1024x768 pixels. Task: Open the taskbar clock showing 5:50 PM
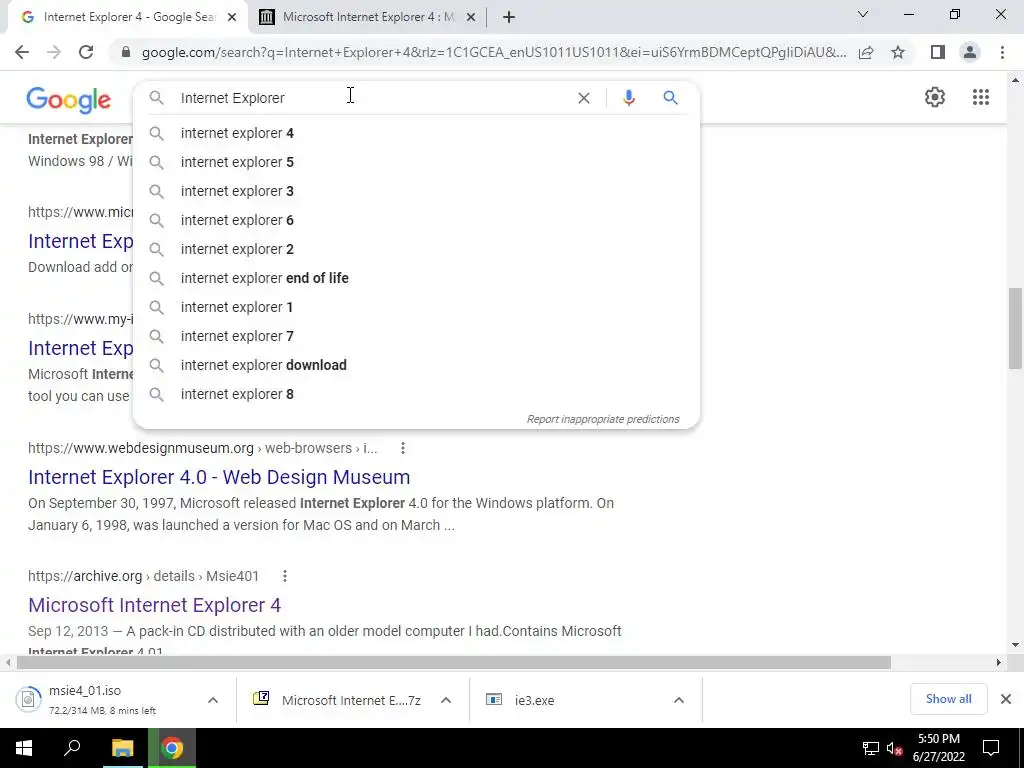938,748
